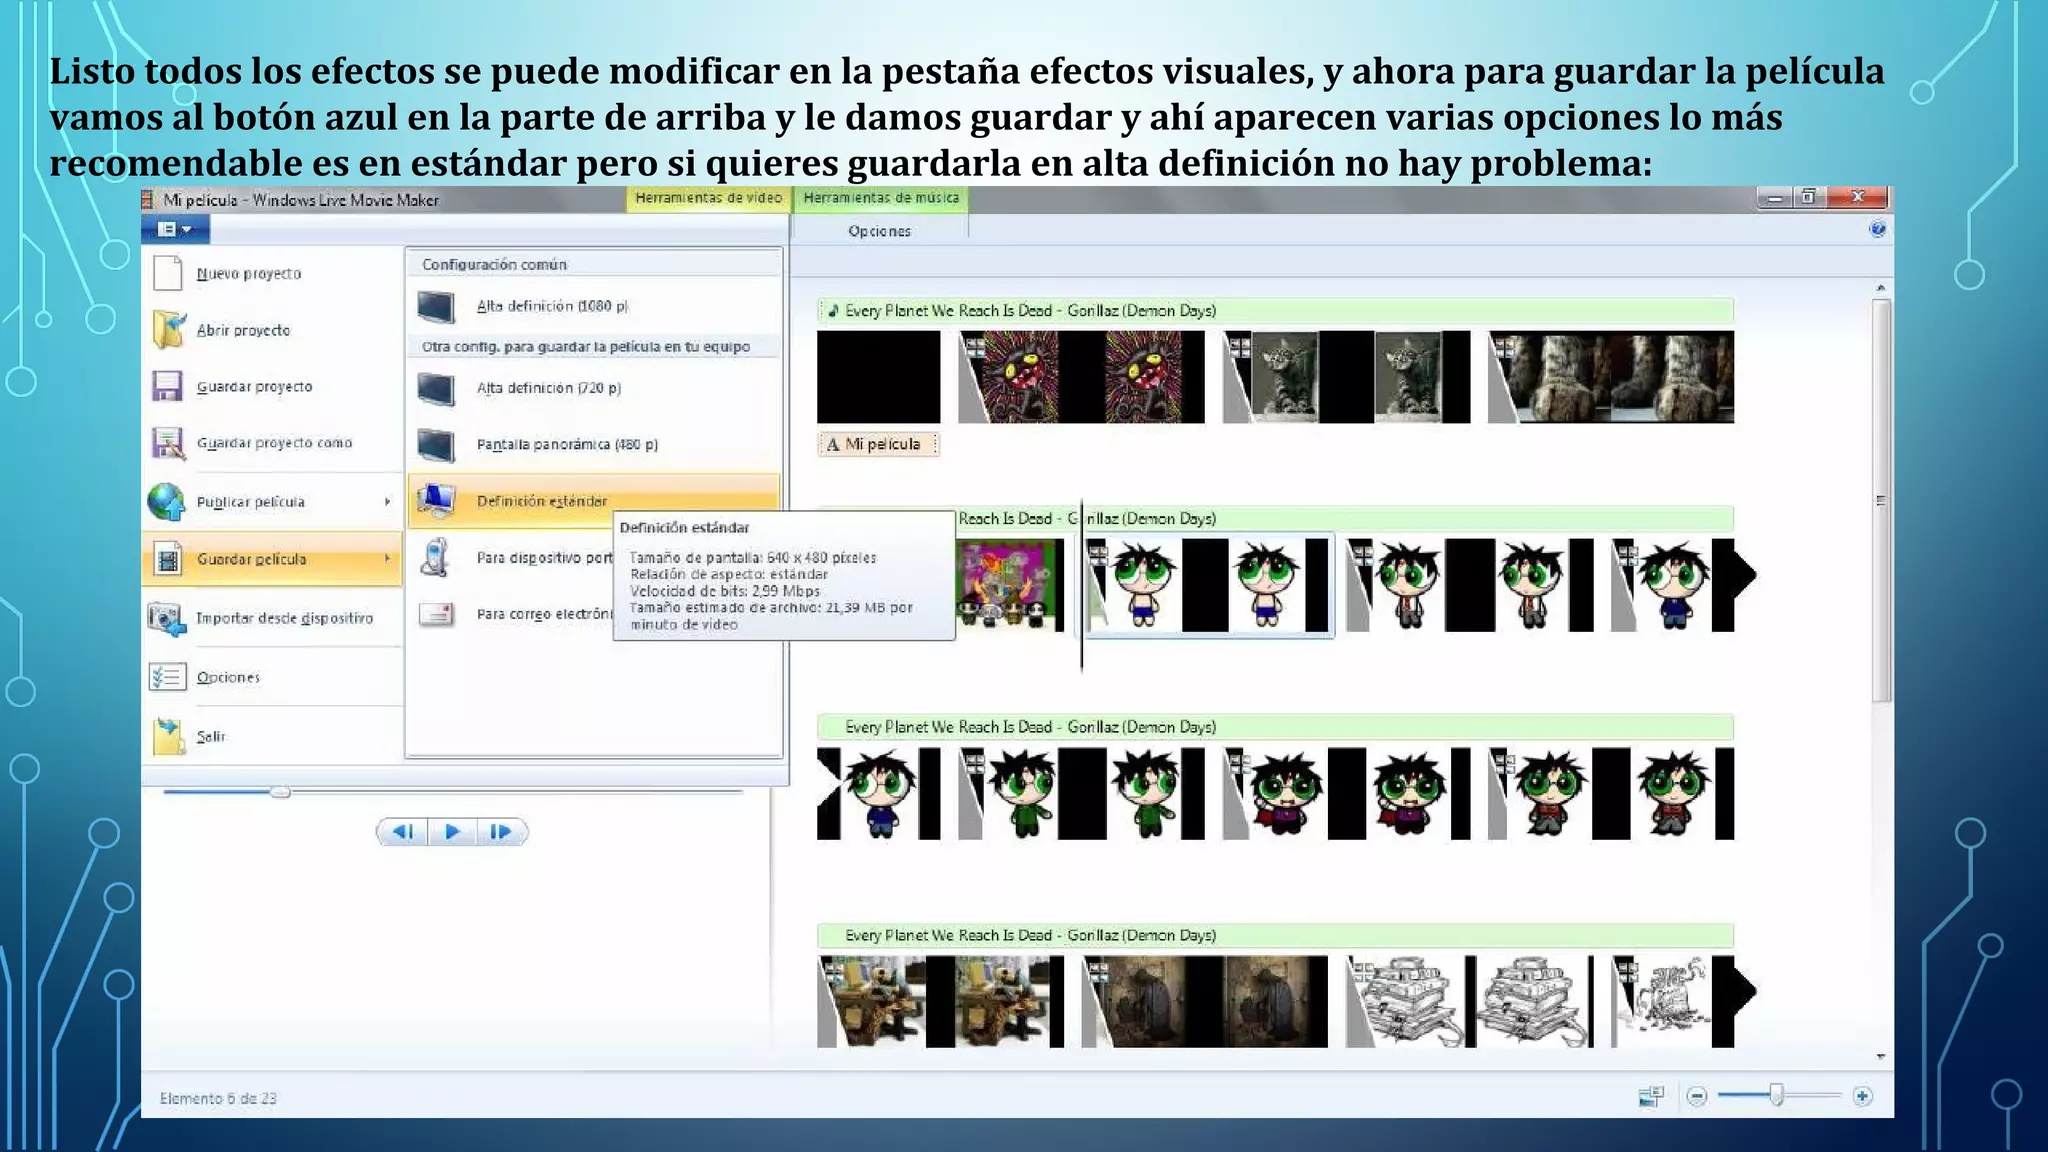
Task: Open the Herramientas de vídeo tab
Action: pos(709,198)
